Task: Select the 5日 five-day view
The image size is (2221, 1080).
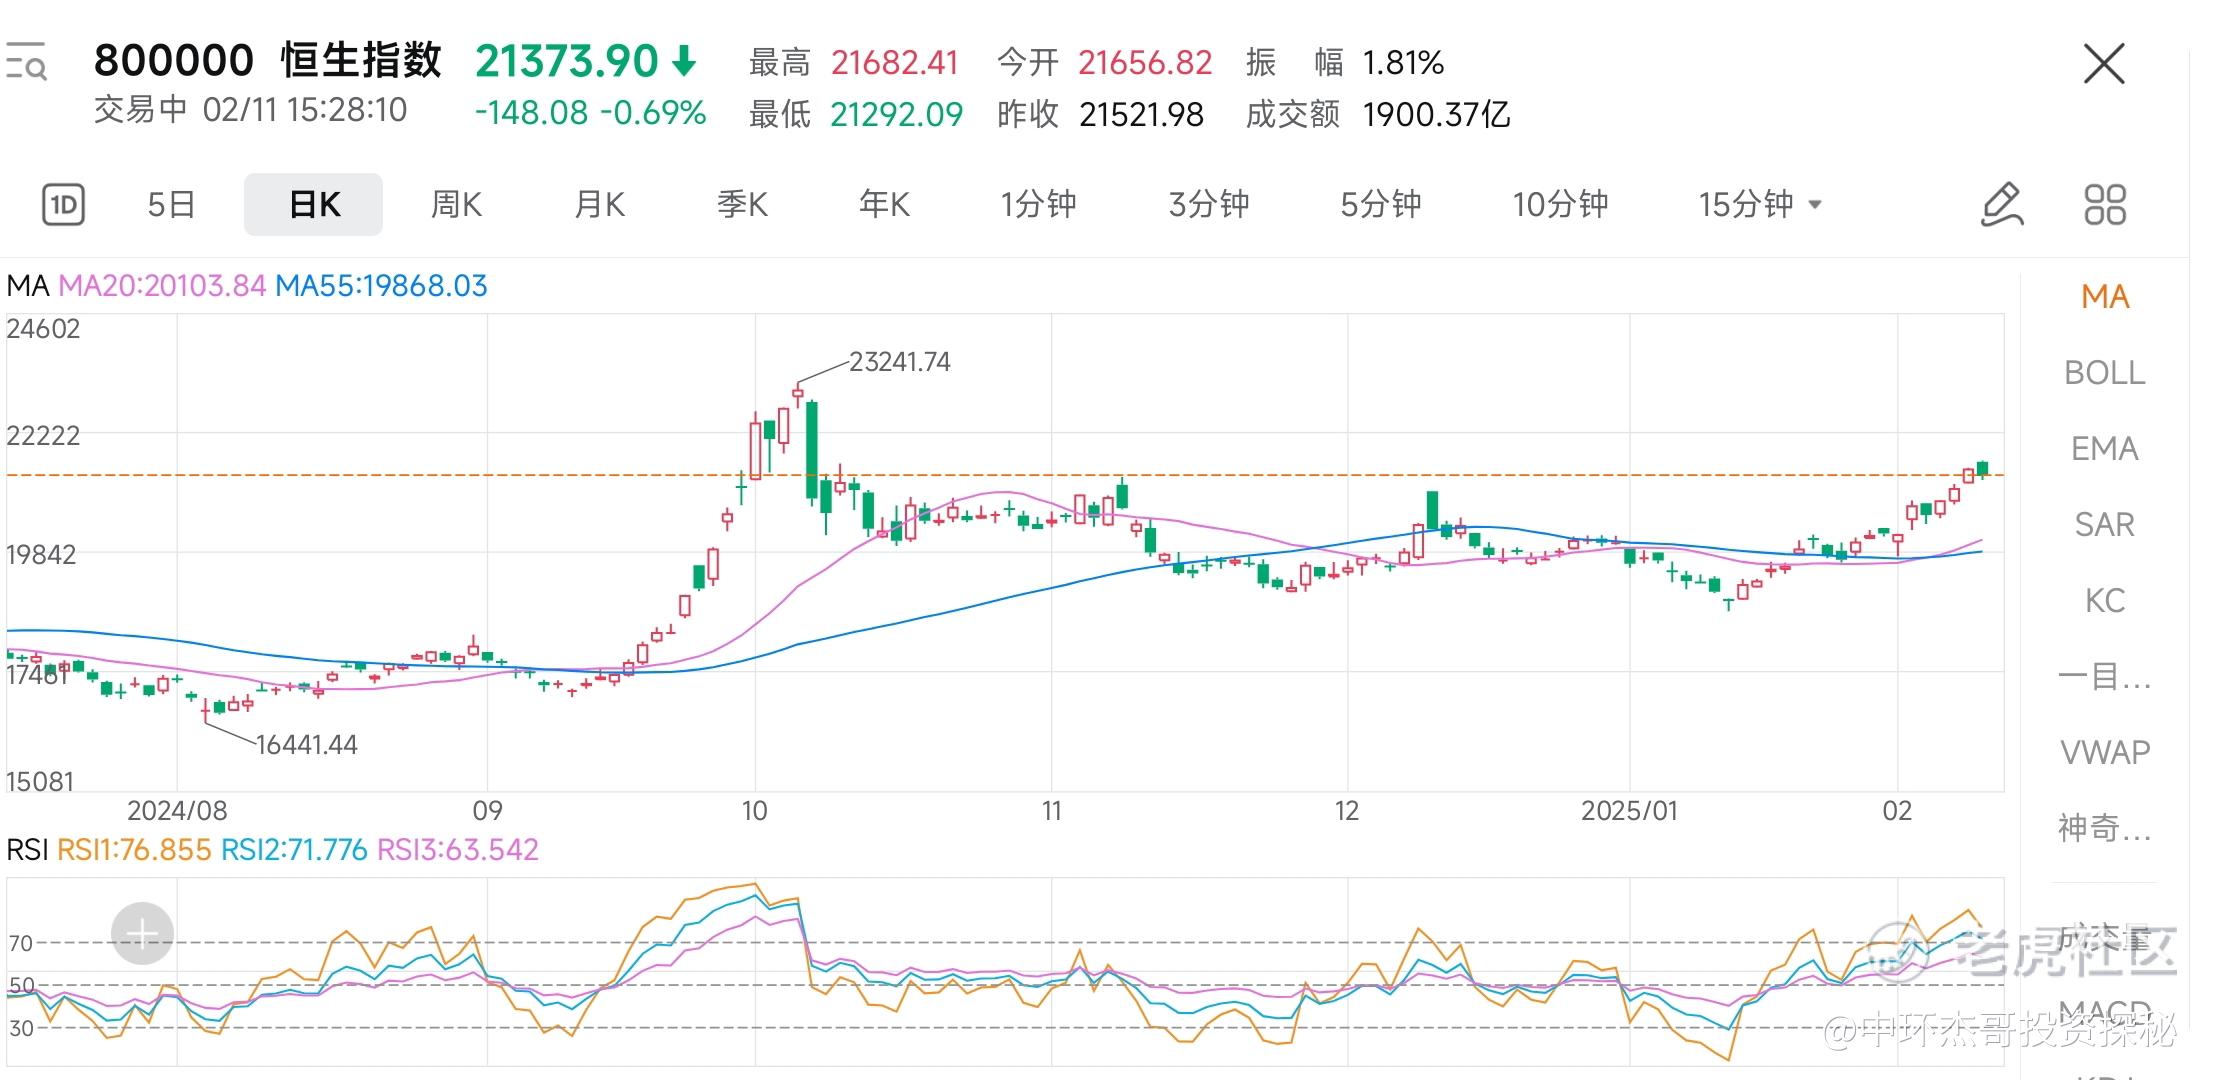Action: pos(171,205)
